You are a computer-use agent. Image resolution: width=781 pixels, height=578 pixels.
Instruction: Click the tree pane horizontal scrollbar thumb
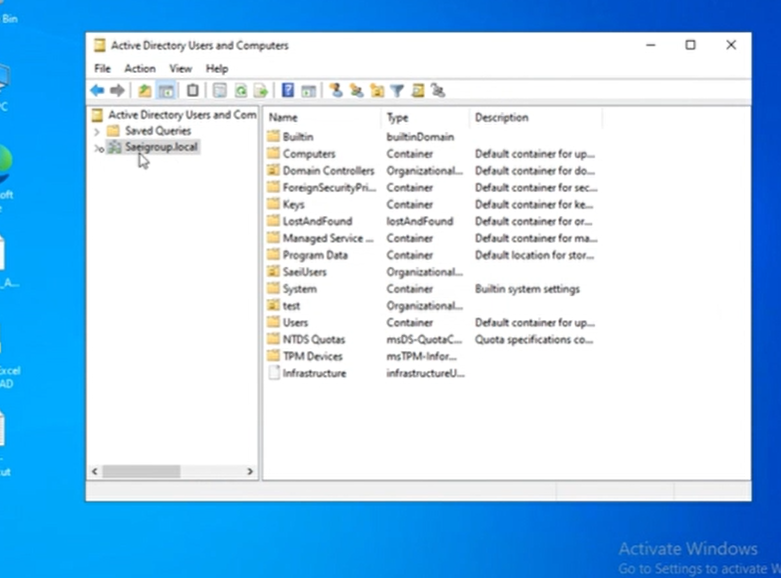point(141,471)
